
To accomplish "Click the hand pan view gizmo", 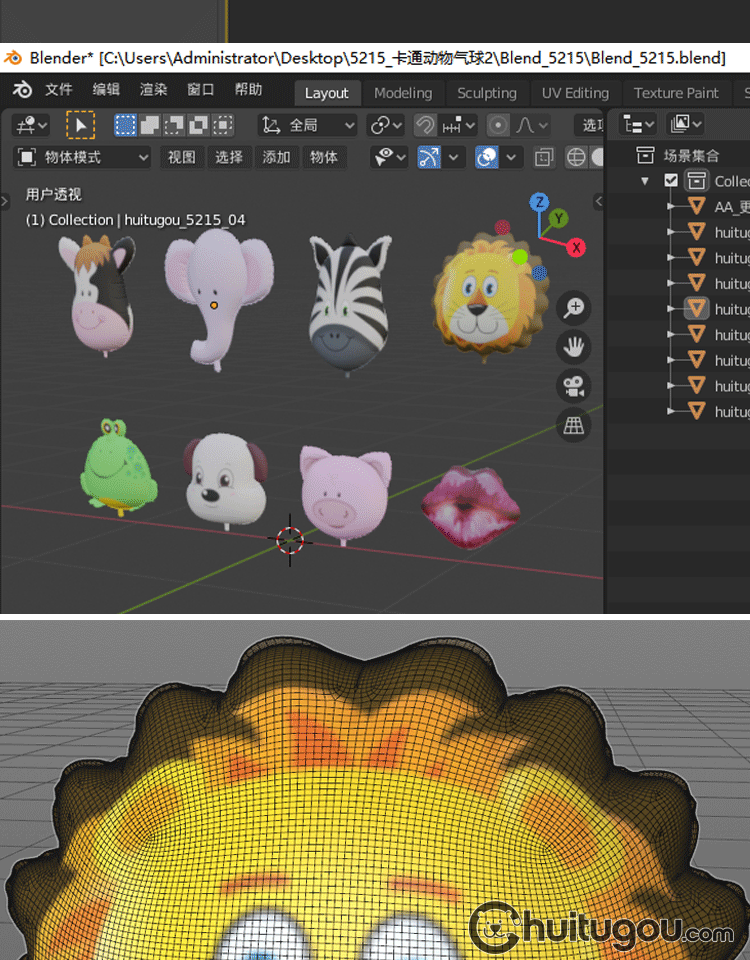I will 574,347.
